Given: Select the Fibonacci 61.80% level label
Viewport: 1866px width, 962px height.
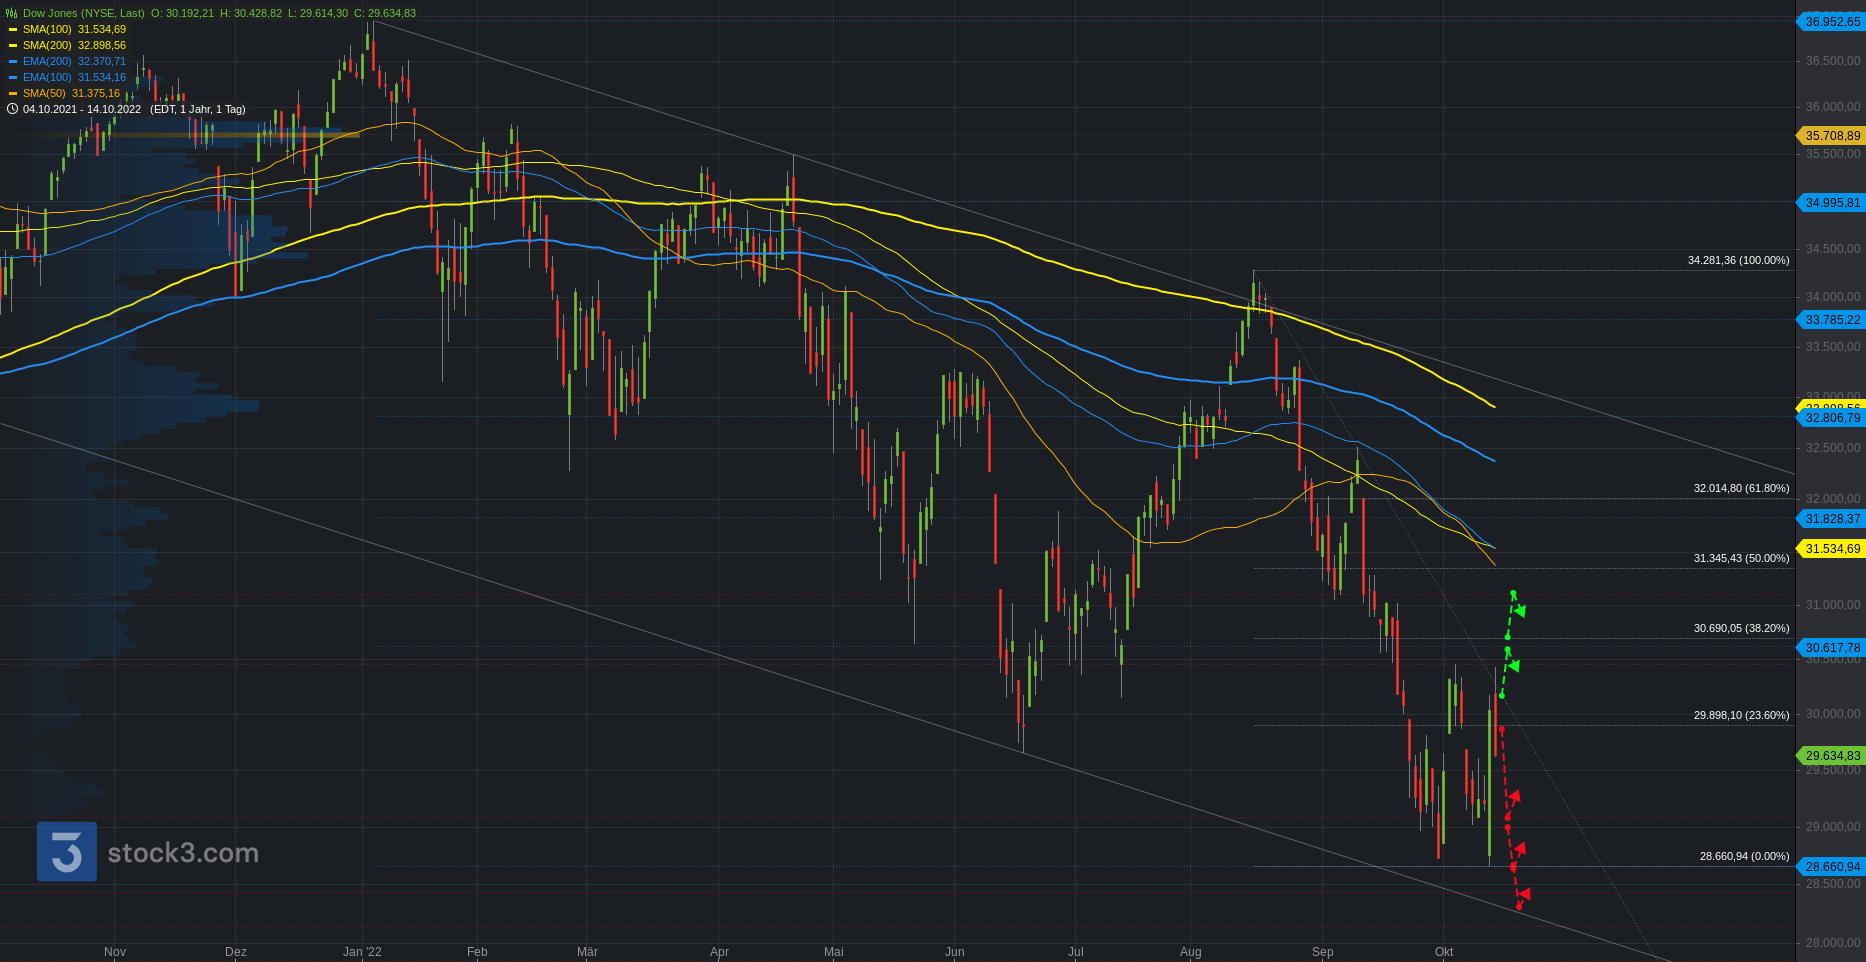Looking at the screenshot, I should point(1741,488).
